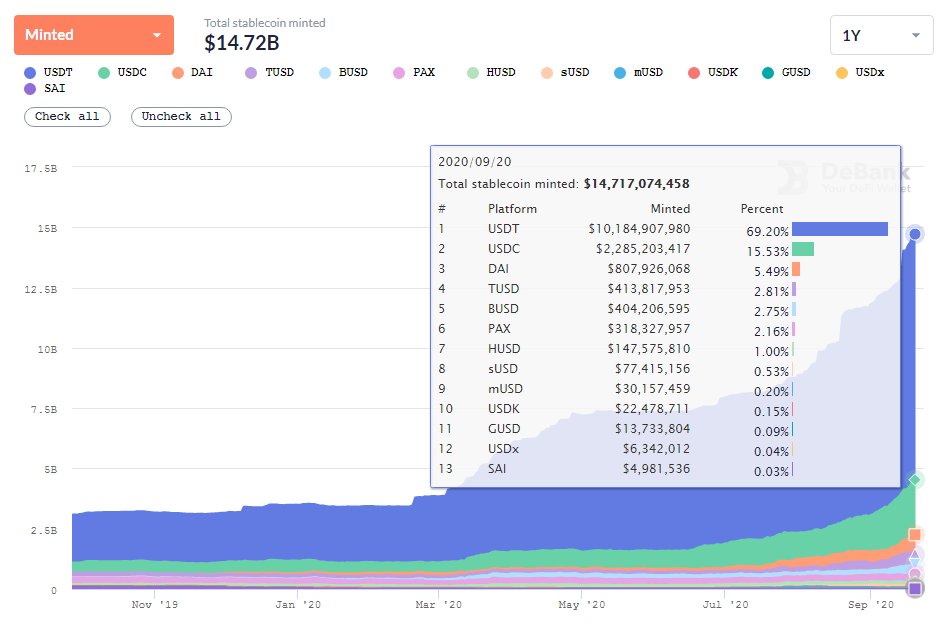Click the purple SAI square marker at chart bottom
Image resolution: width=942 pixels, height=637 pixels.
pyautogui.click(x=915, y=588)
